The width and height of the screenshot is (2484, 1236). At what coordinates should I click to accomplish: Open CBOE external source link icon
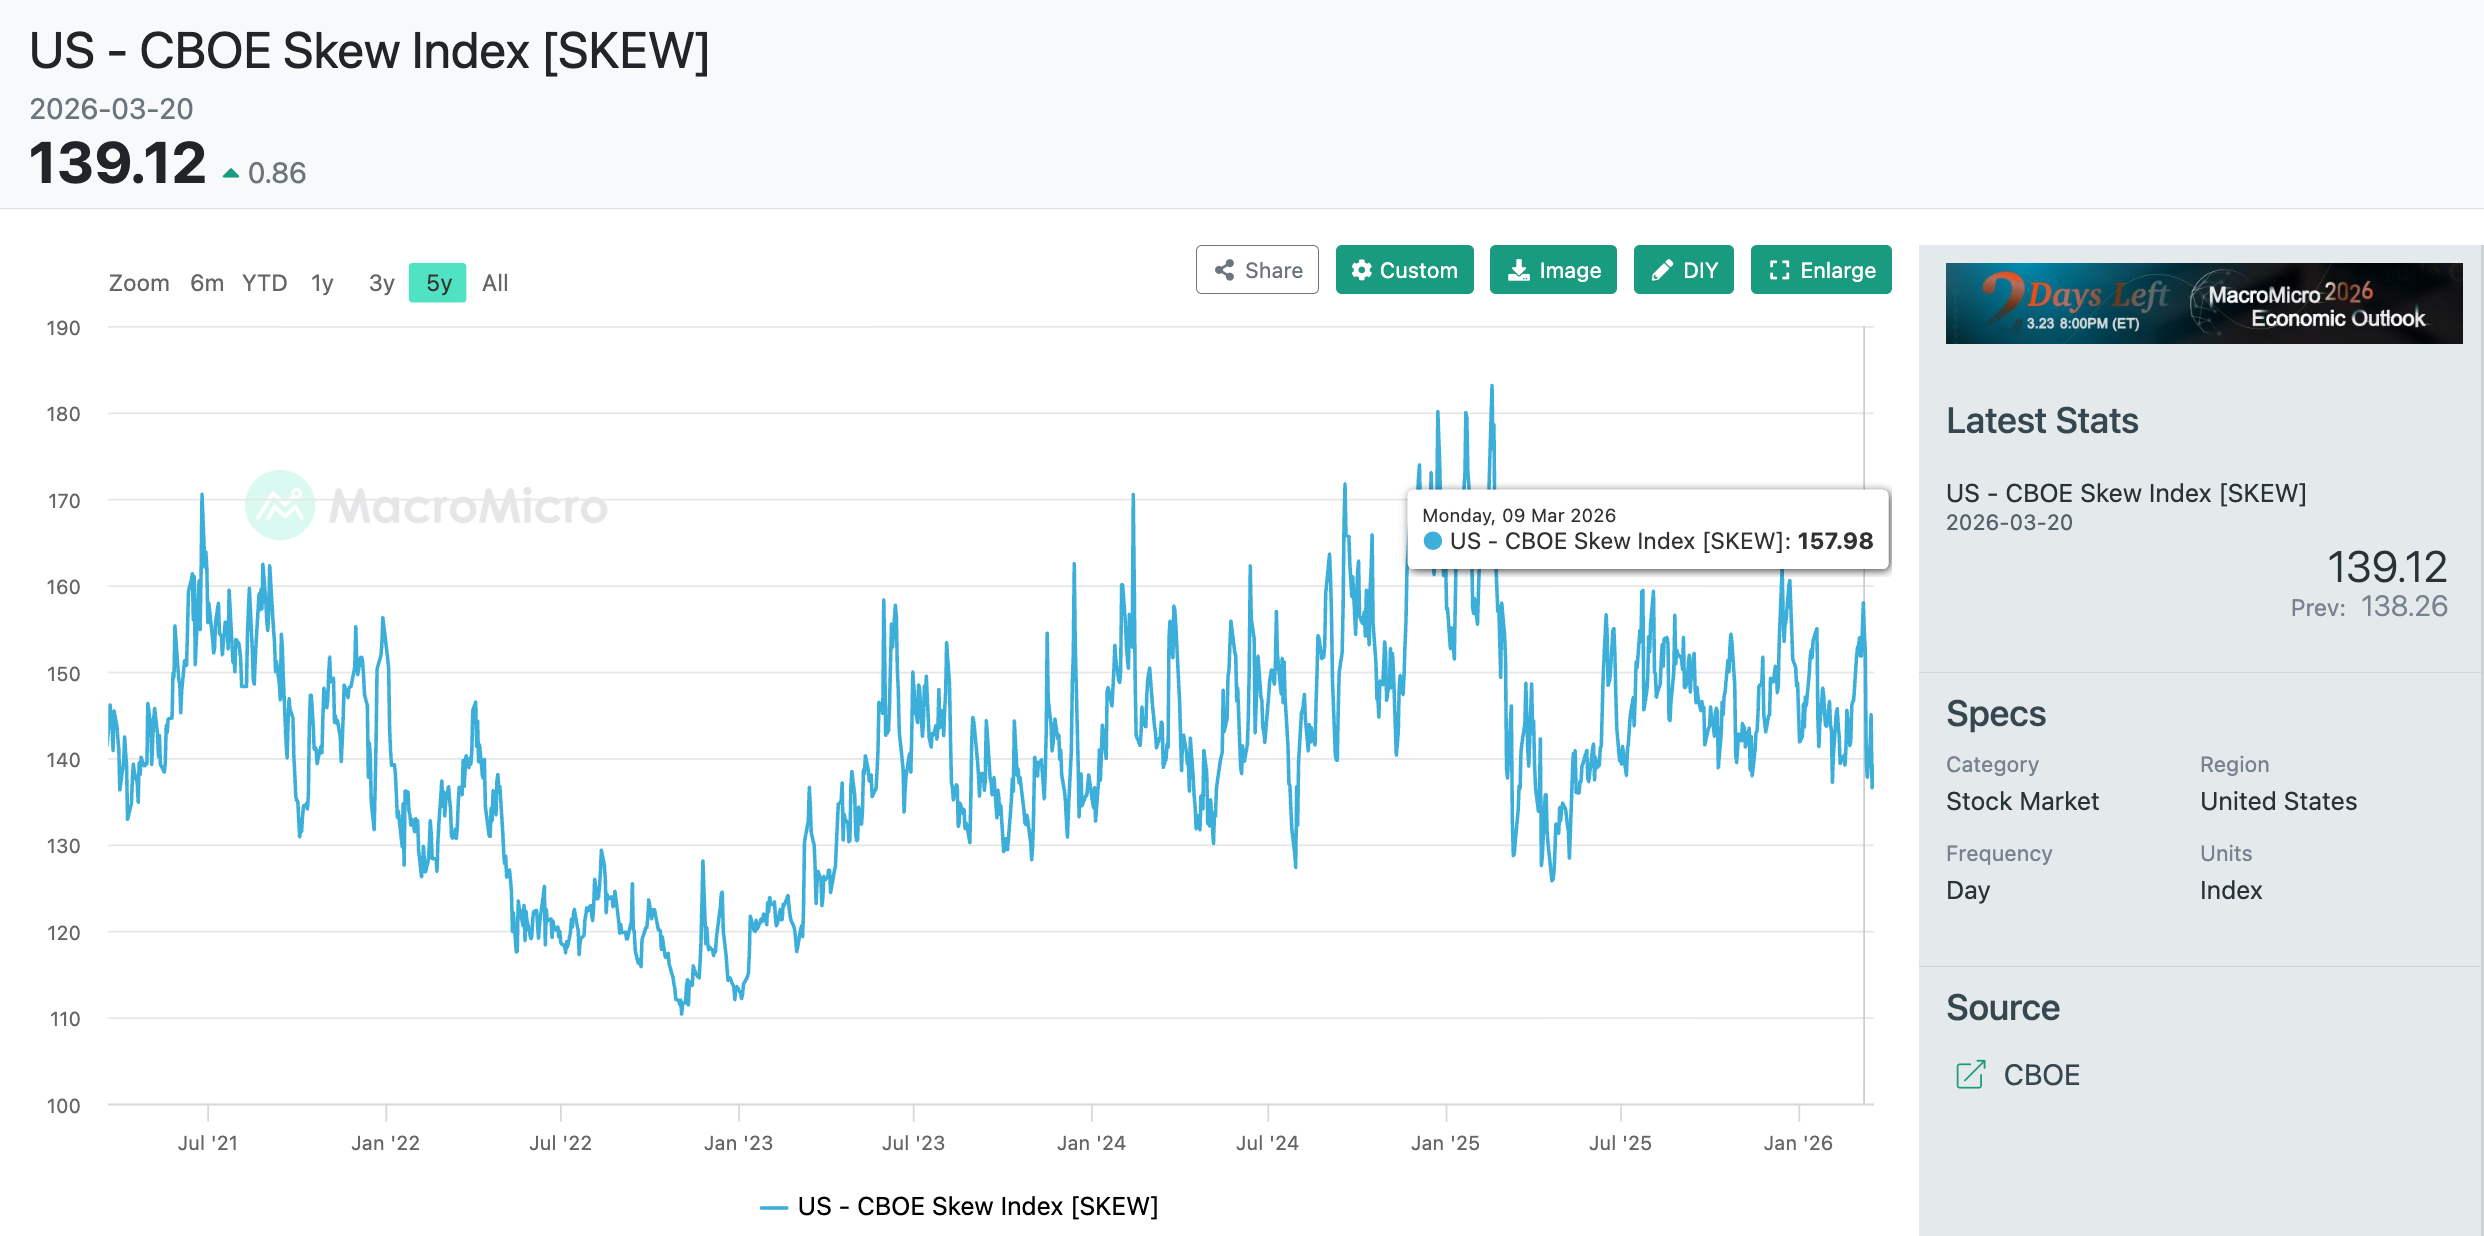[1969, 1075]
